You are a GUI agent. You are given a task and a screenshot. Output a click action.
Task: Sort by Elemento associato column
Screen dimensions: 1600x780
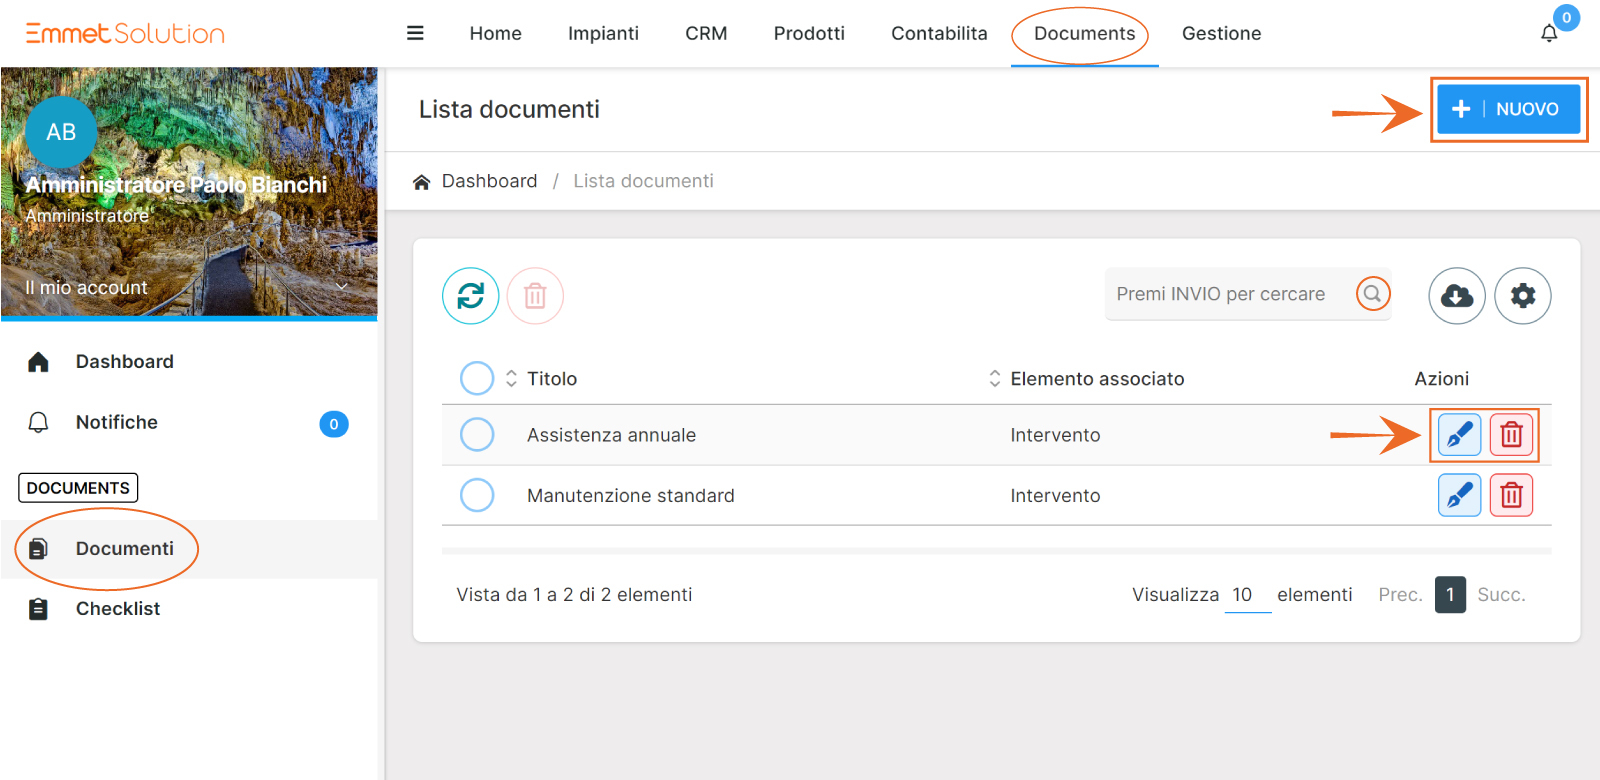click(1096, 379)
